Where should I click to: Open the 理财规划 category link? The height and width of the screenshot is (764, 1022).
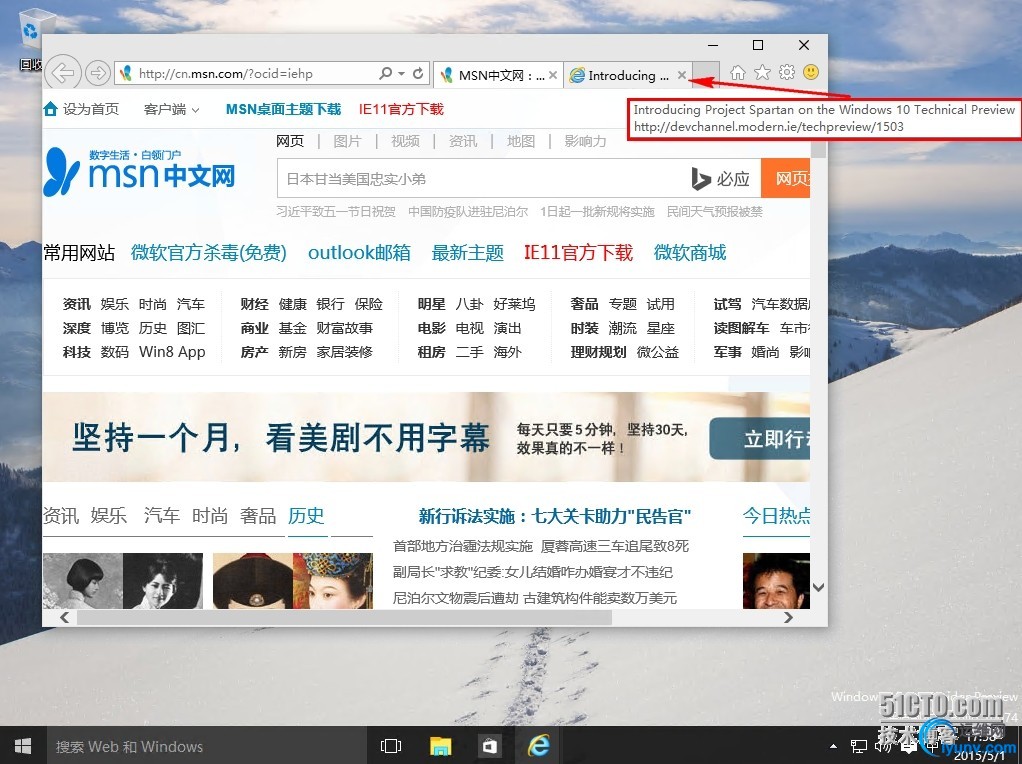pos(598,352)
